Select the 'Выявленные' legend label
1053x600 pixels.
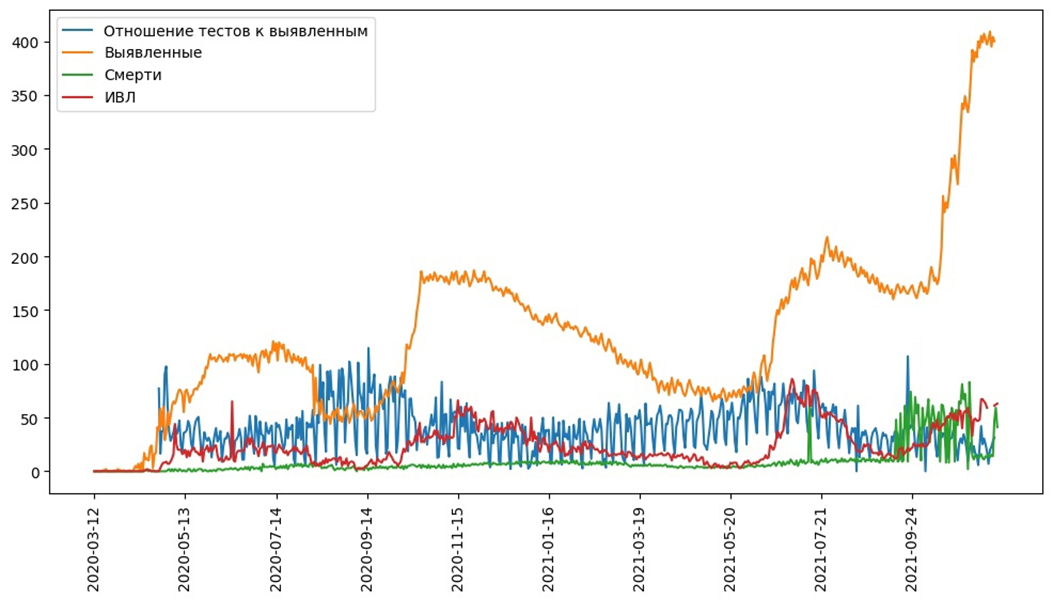tap(153, 52)
